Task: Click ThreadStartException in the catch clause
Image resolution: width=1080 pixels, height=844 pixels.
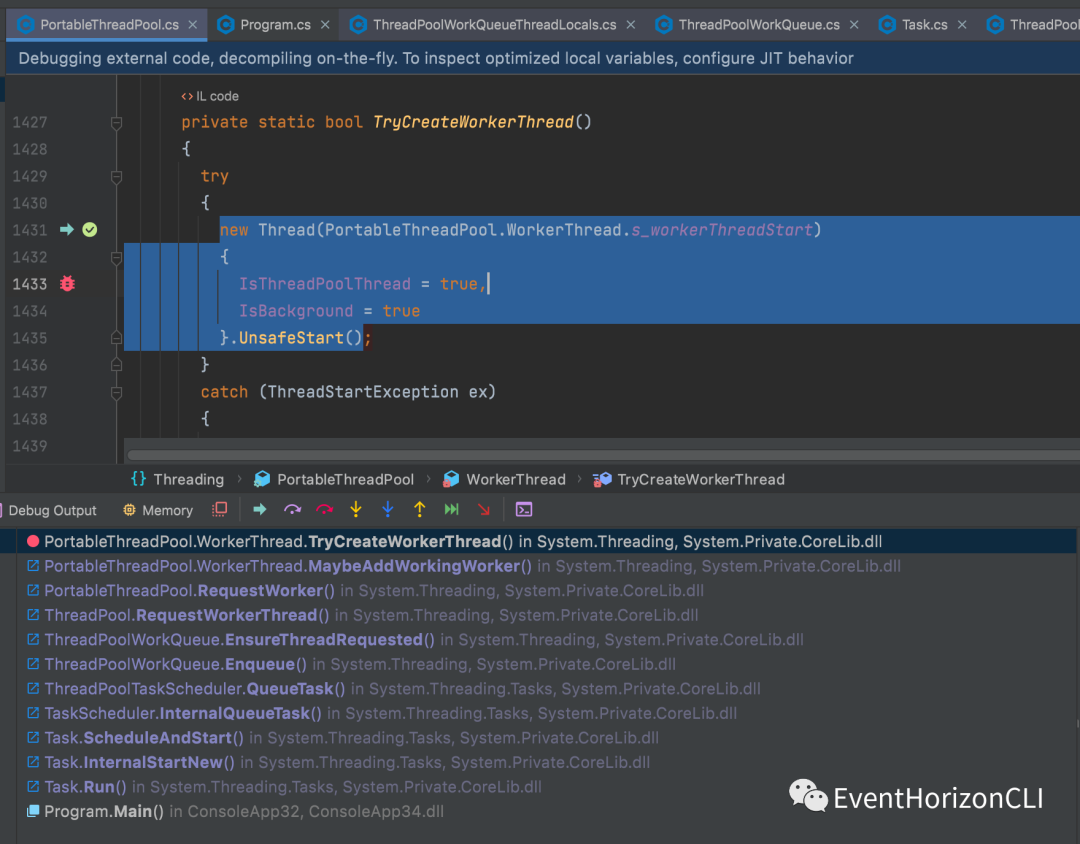Action: point(363,392)
